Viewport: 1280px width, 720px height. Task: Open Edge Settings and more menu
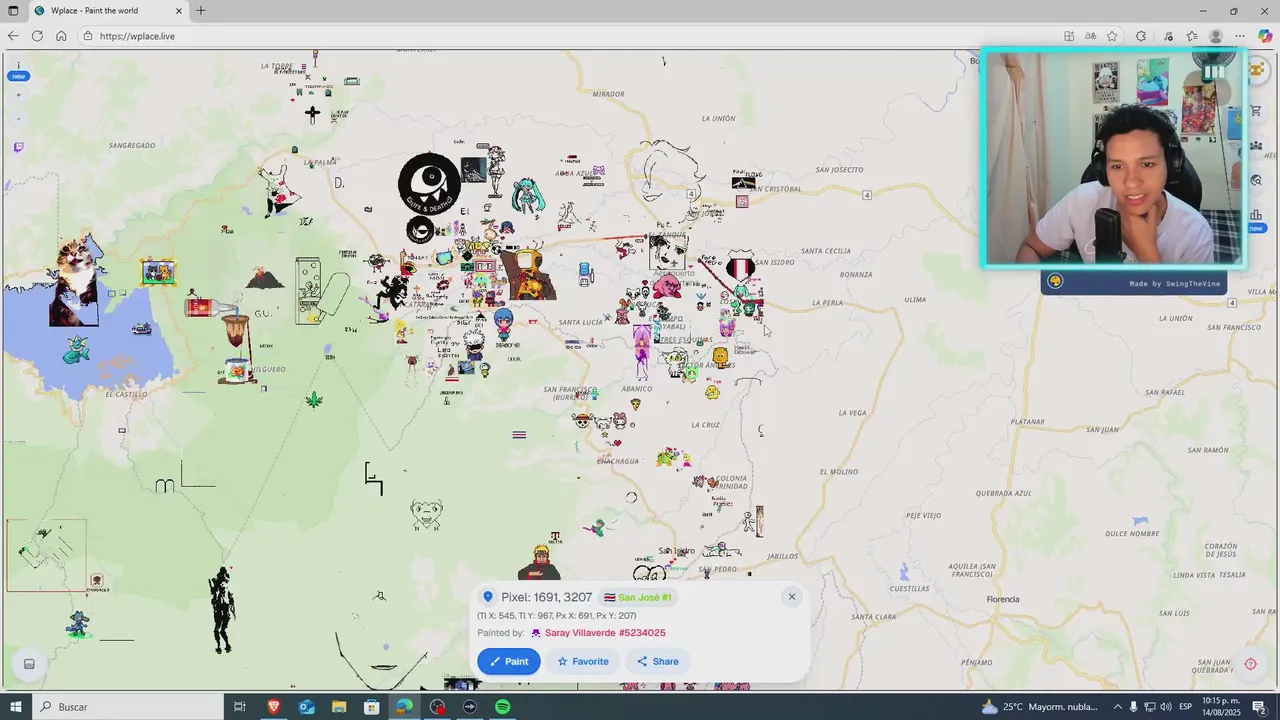(x=1240, y=36)
